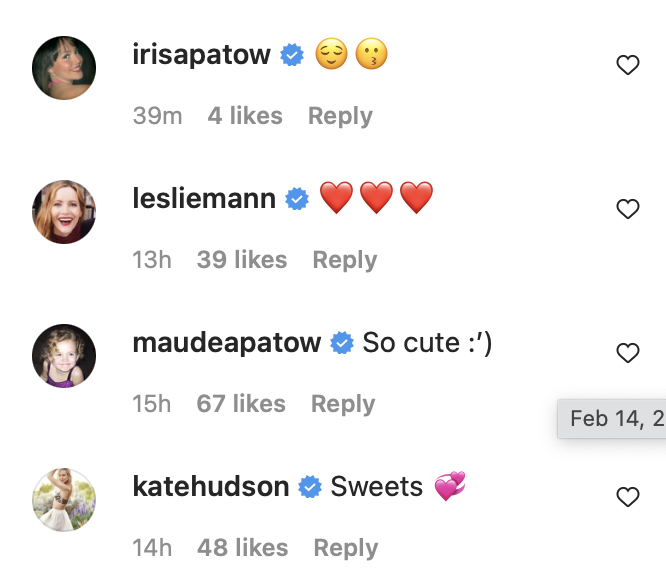The height and width of the screenshot is (574, 666).
Task: Tap the heart beside maudeapatow's comment
Action: tap(627, 353)
